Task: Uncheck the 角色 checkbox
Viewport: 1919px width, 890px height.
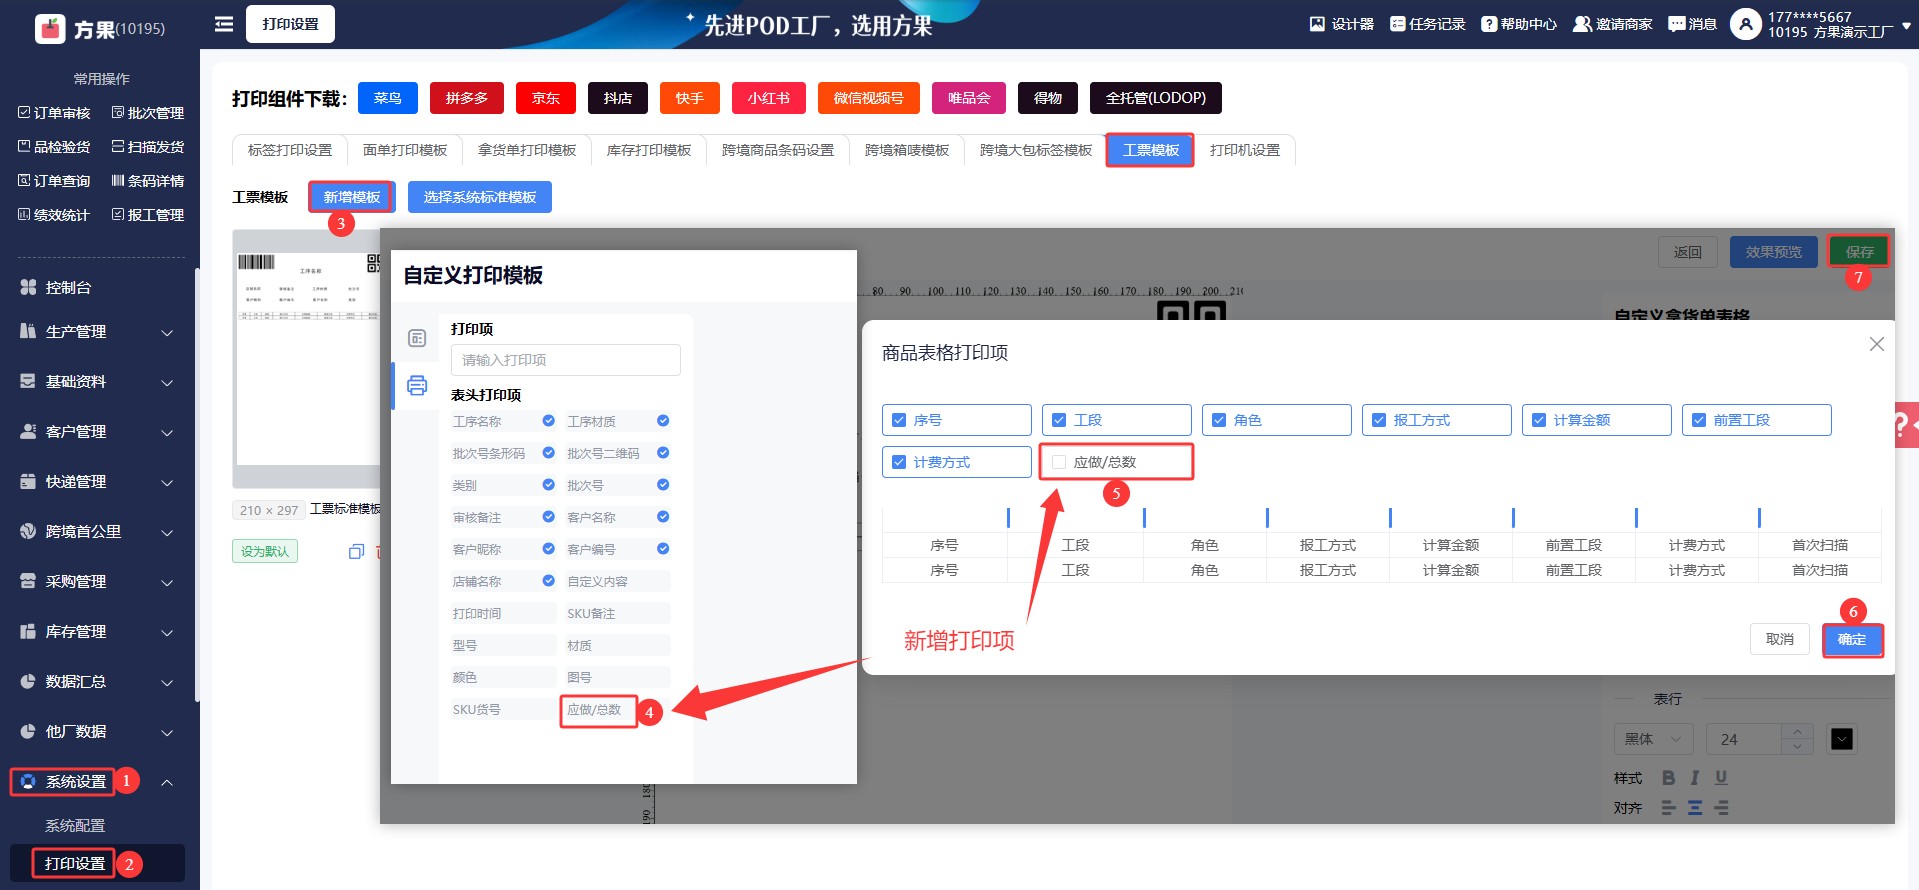Action: 1219,420
